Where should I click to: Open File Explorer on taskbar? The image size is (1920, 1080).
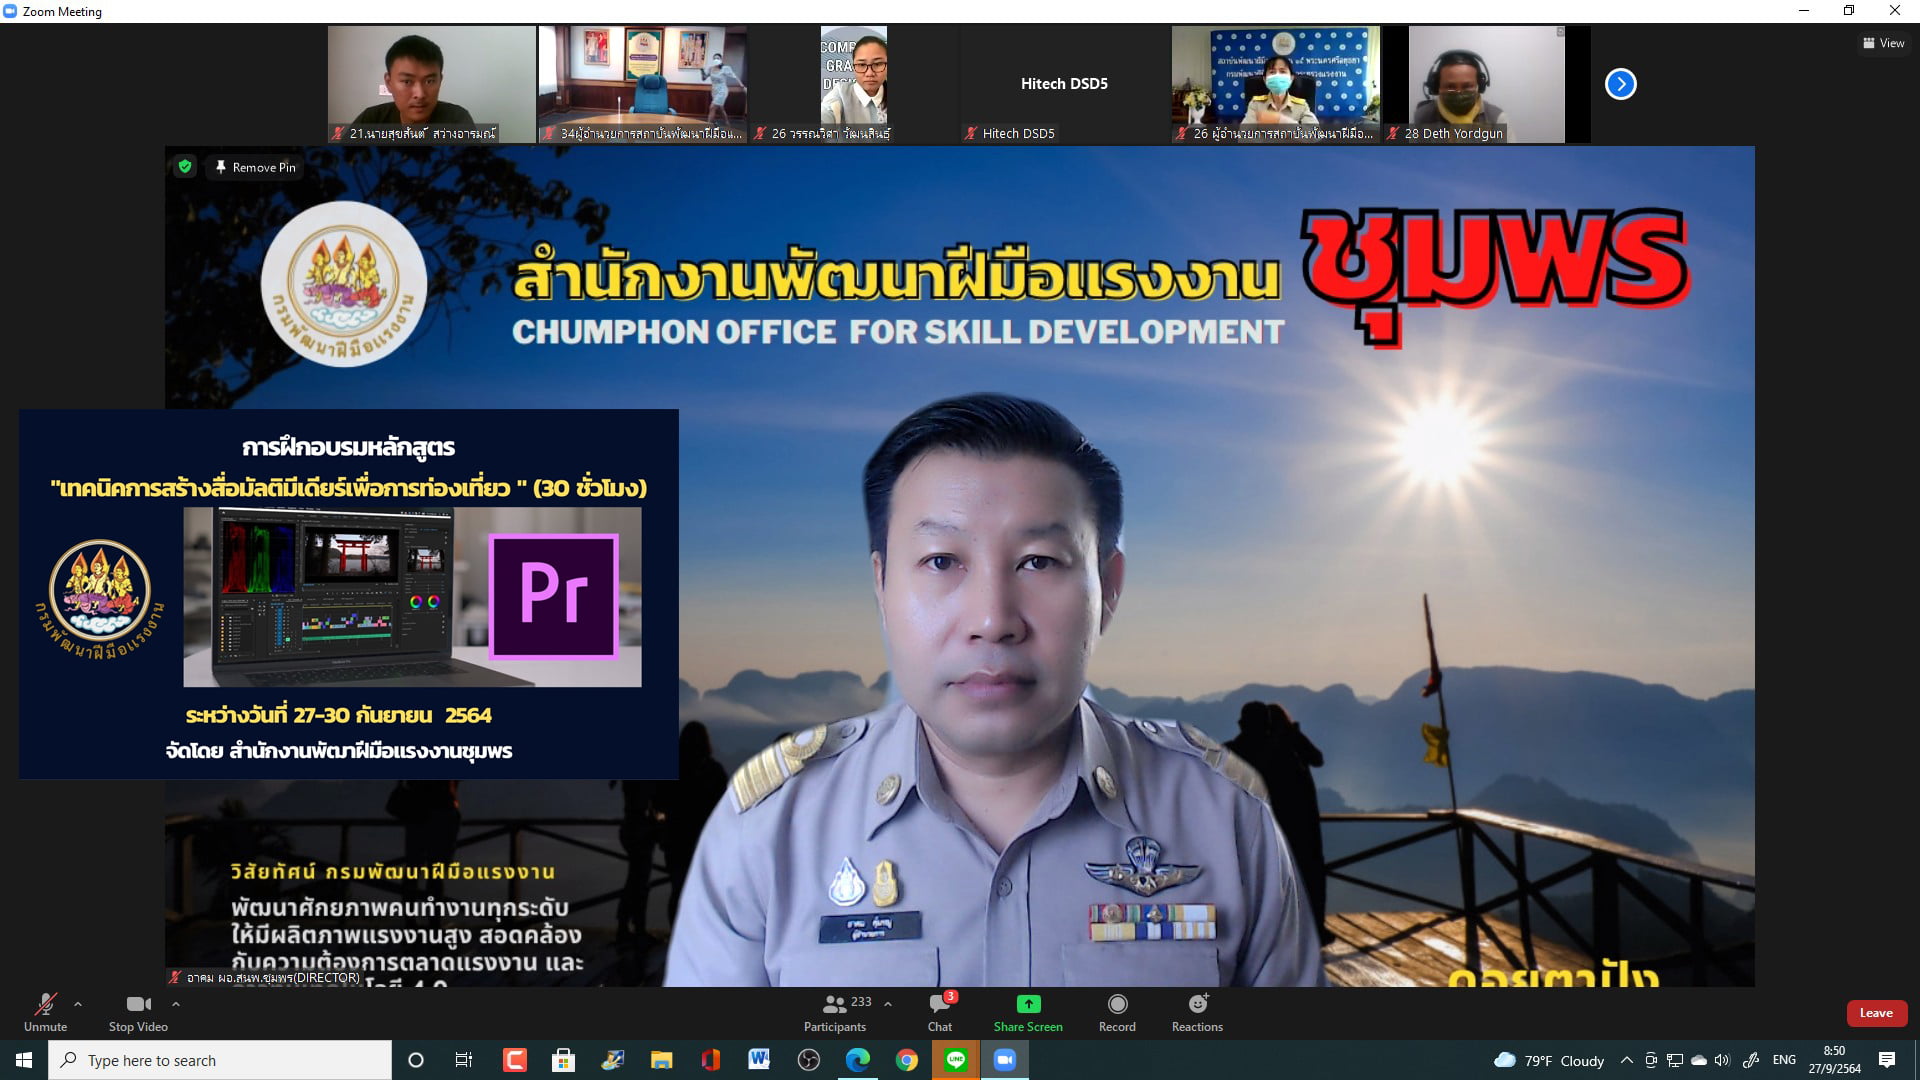click(661, 1060)
